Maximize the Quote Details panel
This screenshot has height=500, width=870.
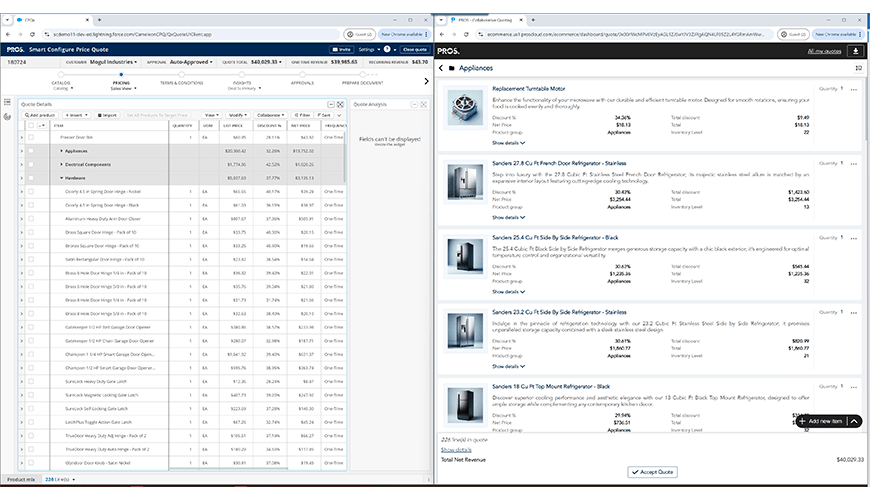[x=340, y=104]
